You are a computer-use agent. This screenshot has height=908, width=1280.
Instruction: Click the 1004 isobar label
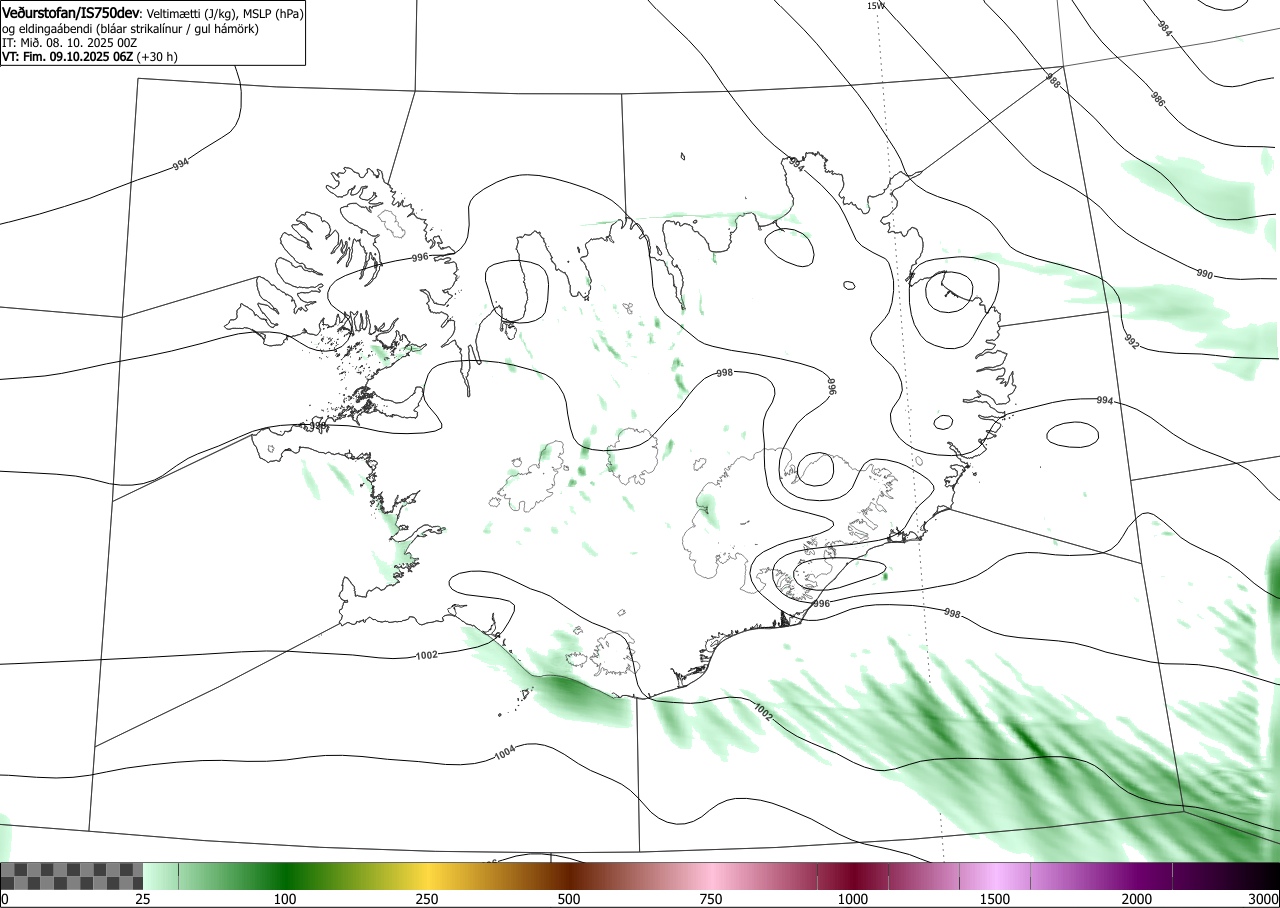[x=505, y=752]
